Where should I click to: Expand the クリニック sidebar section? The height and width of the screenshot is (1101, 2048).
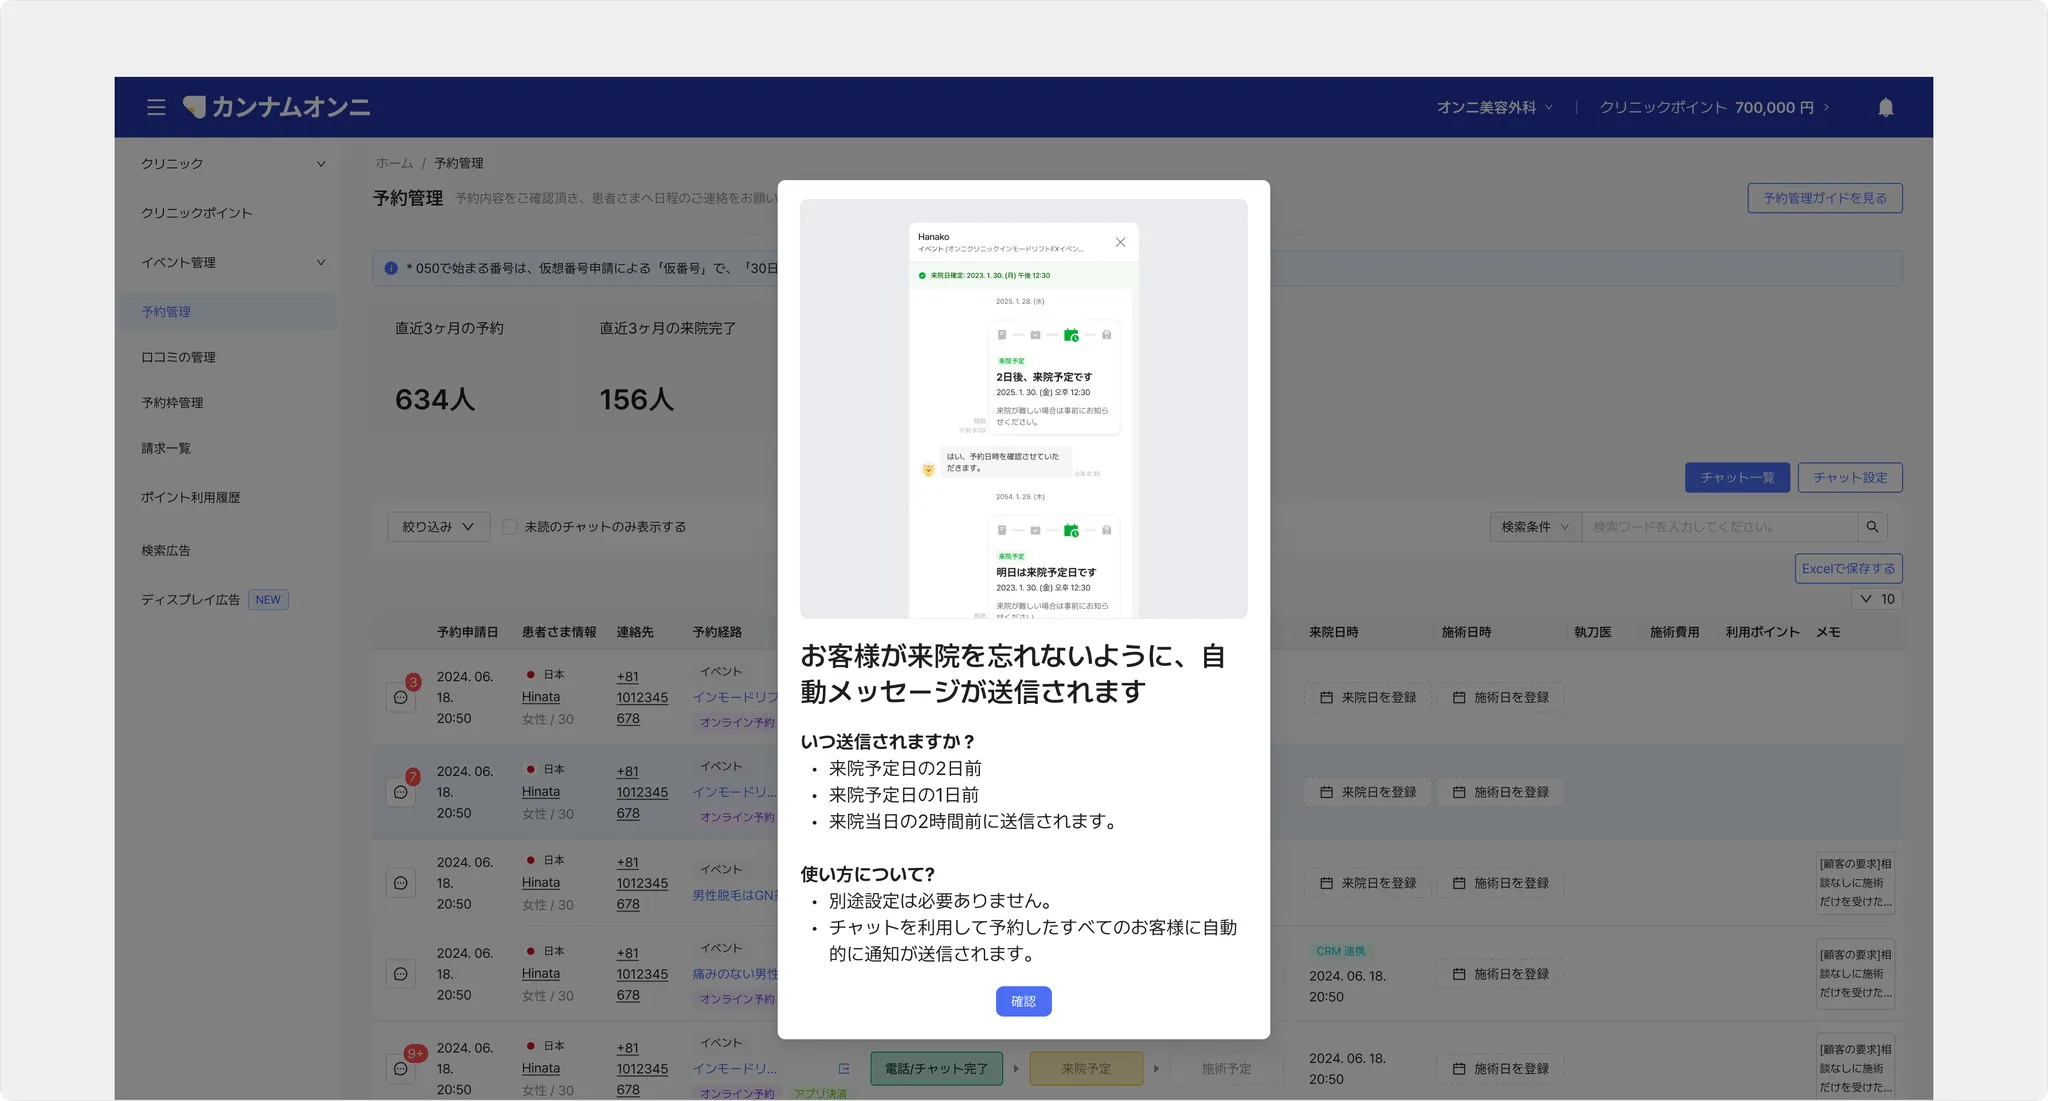point(320,164)
